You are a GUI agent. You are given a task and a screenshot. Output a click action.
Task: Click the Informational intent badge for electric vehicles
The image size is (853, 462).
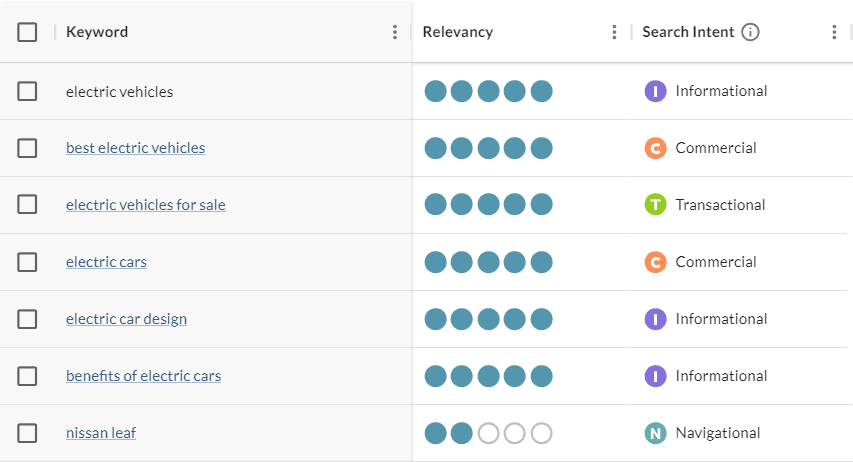pos(655,91)
